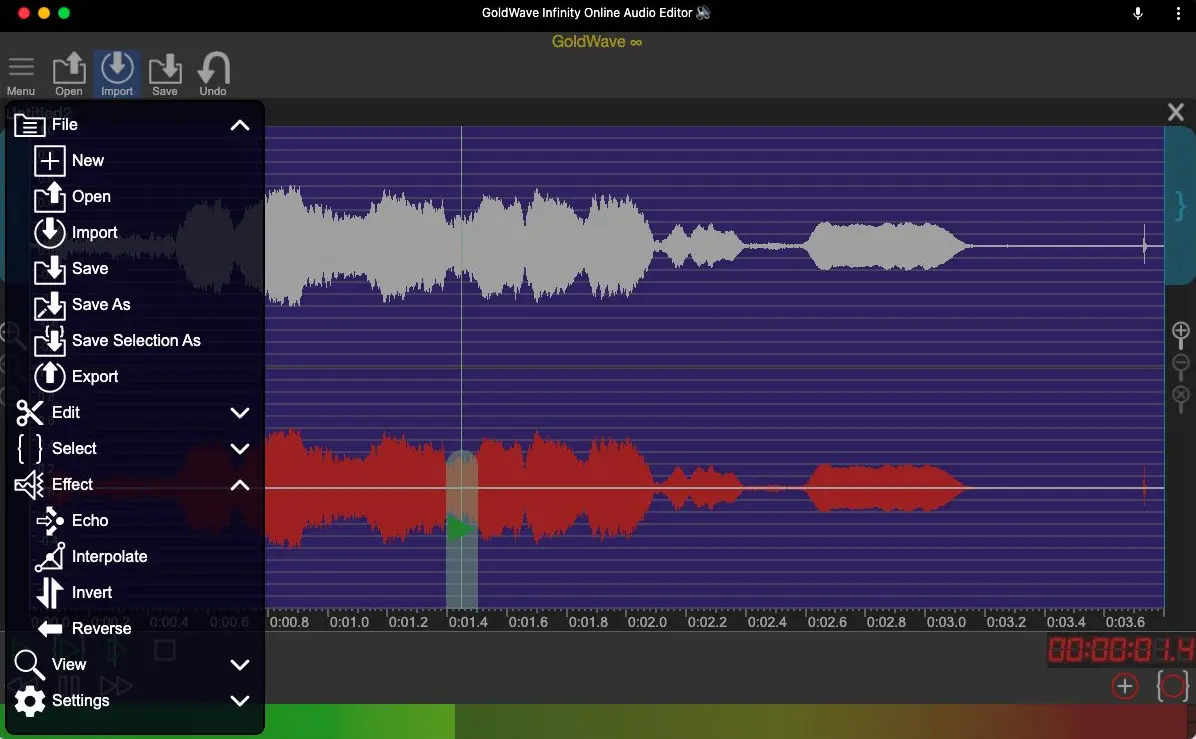Close the audio document with the X
The height and width of the screenshot is (739, 1196).
(1175, 112)
